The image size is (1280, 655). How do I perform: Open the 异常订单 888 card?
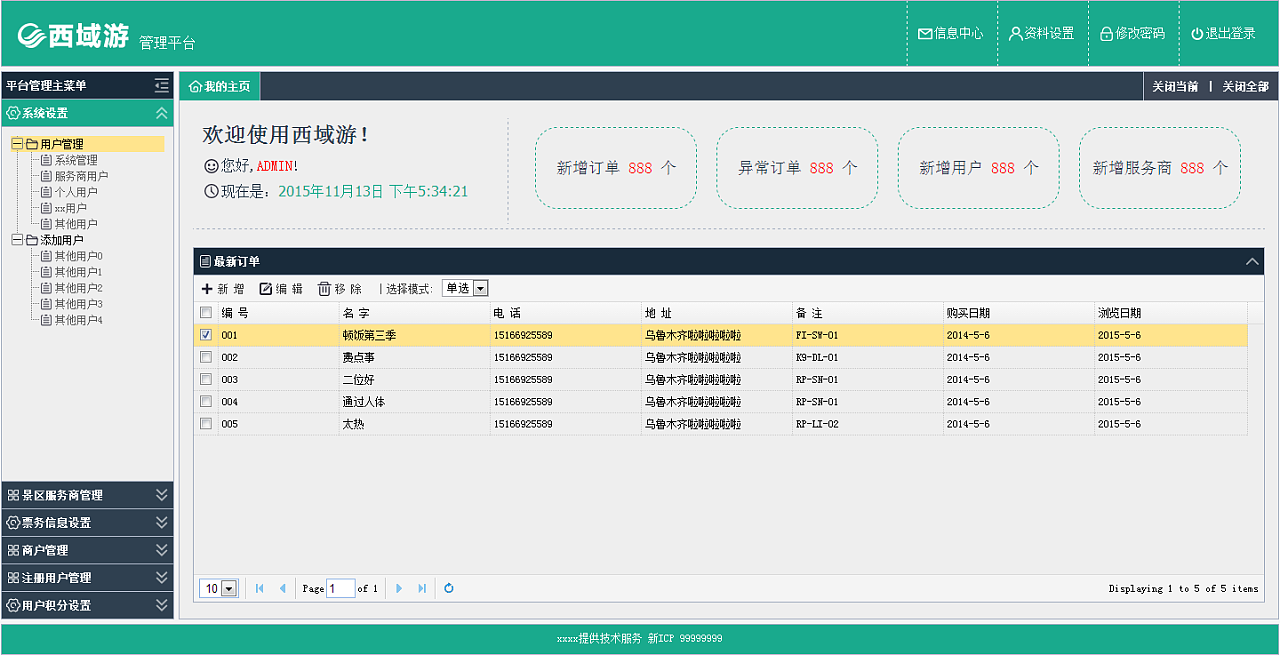click(797, 168)
